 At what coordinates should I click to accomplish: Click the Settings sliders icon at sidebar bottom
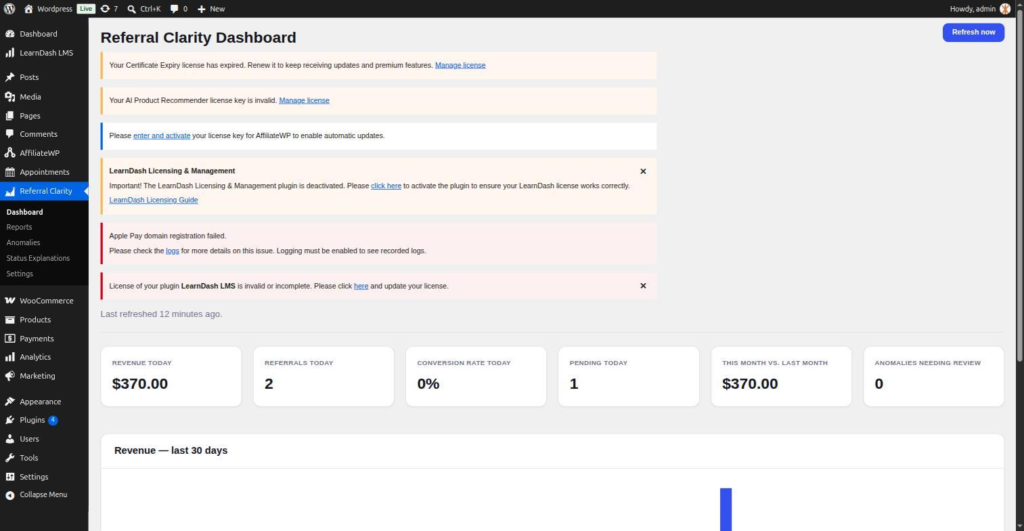(x=10, y=477)
